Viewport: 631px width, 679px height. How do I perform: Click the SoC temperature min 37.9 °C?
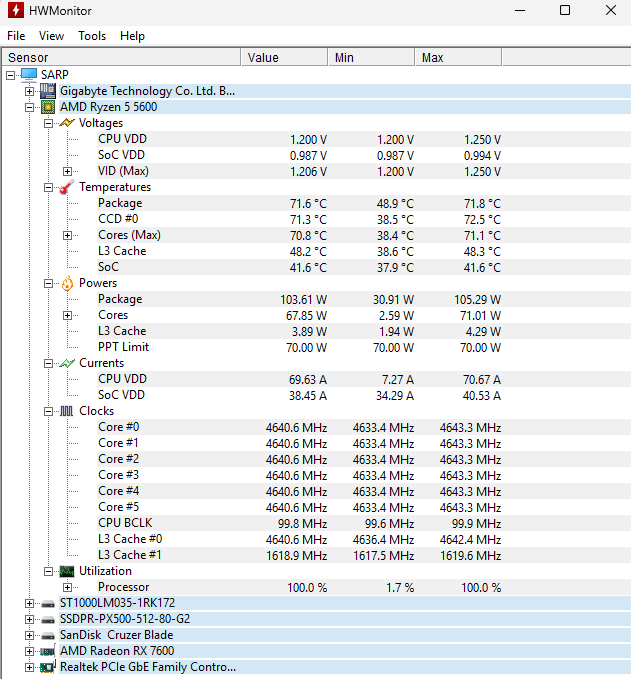point(395,268)
